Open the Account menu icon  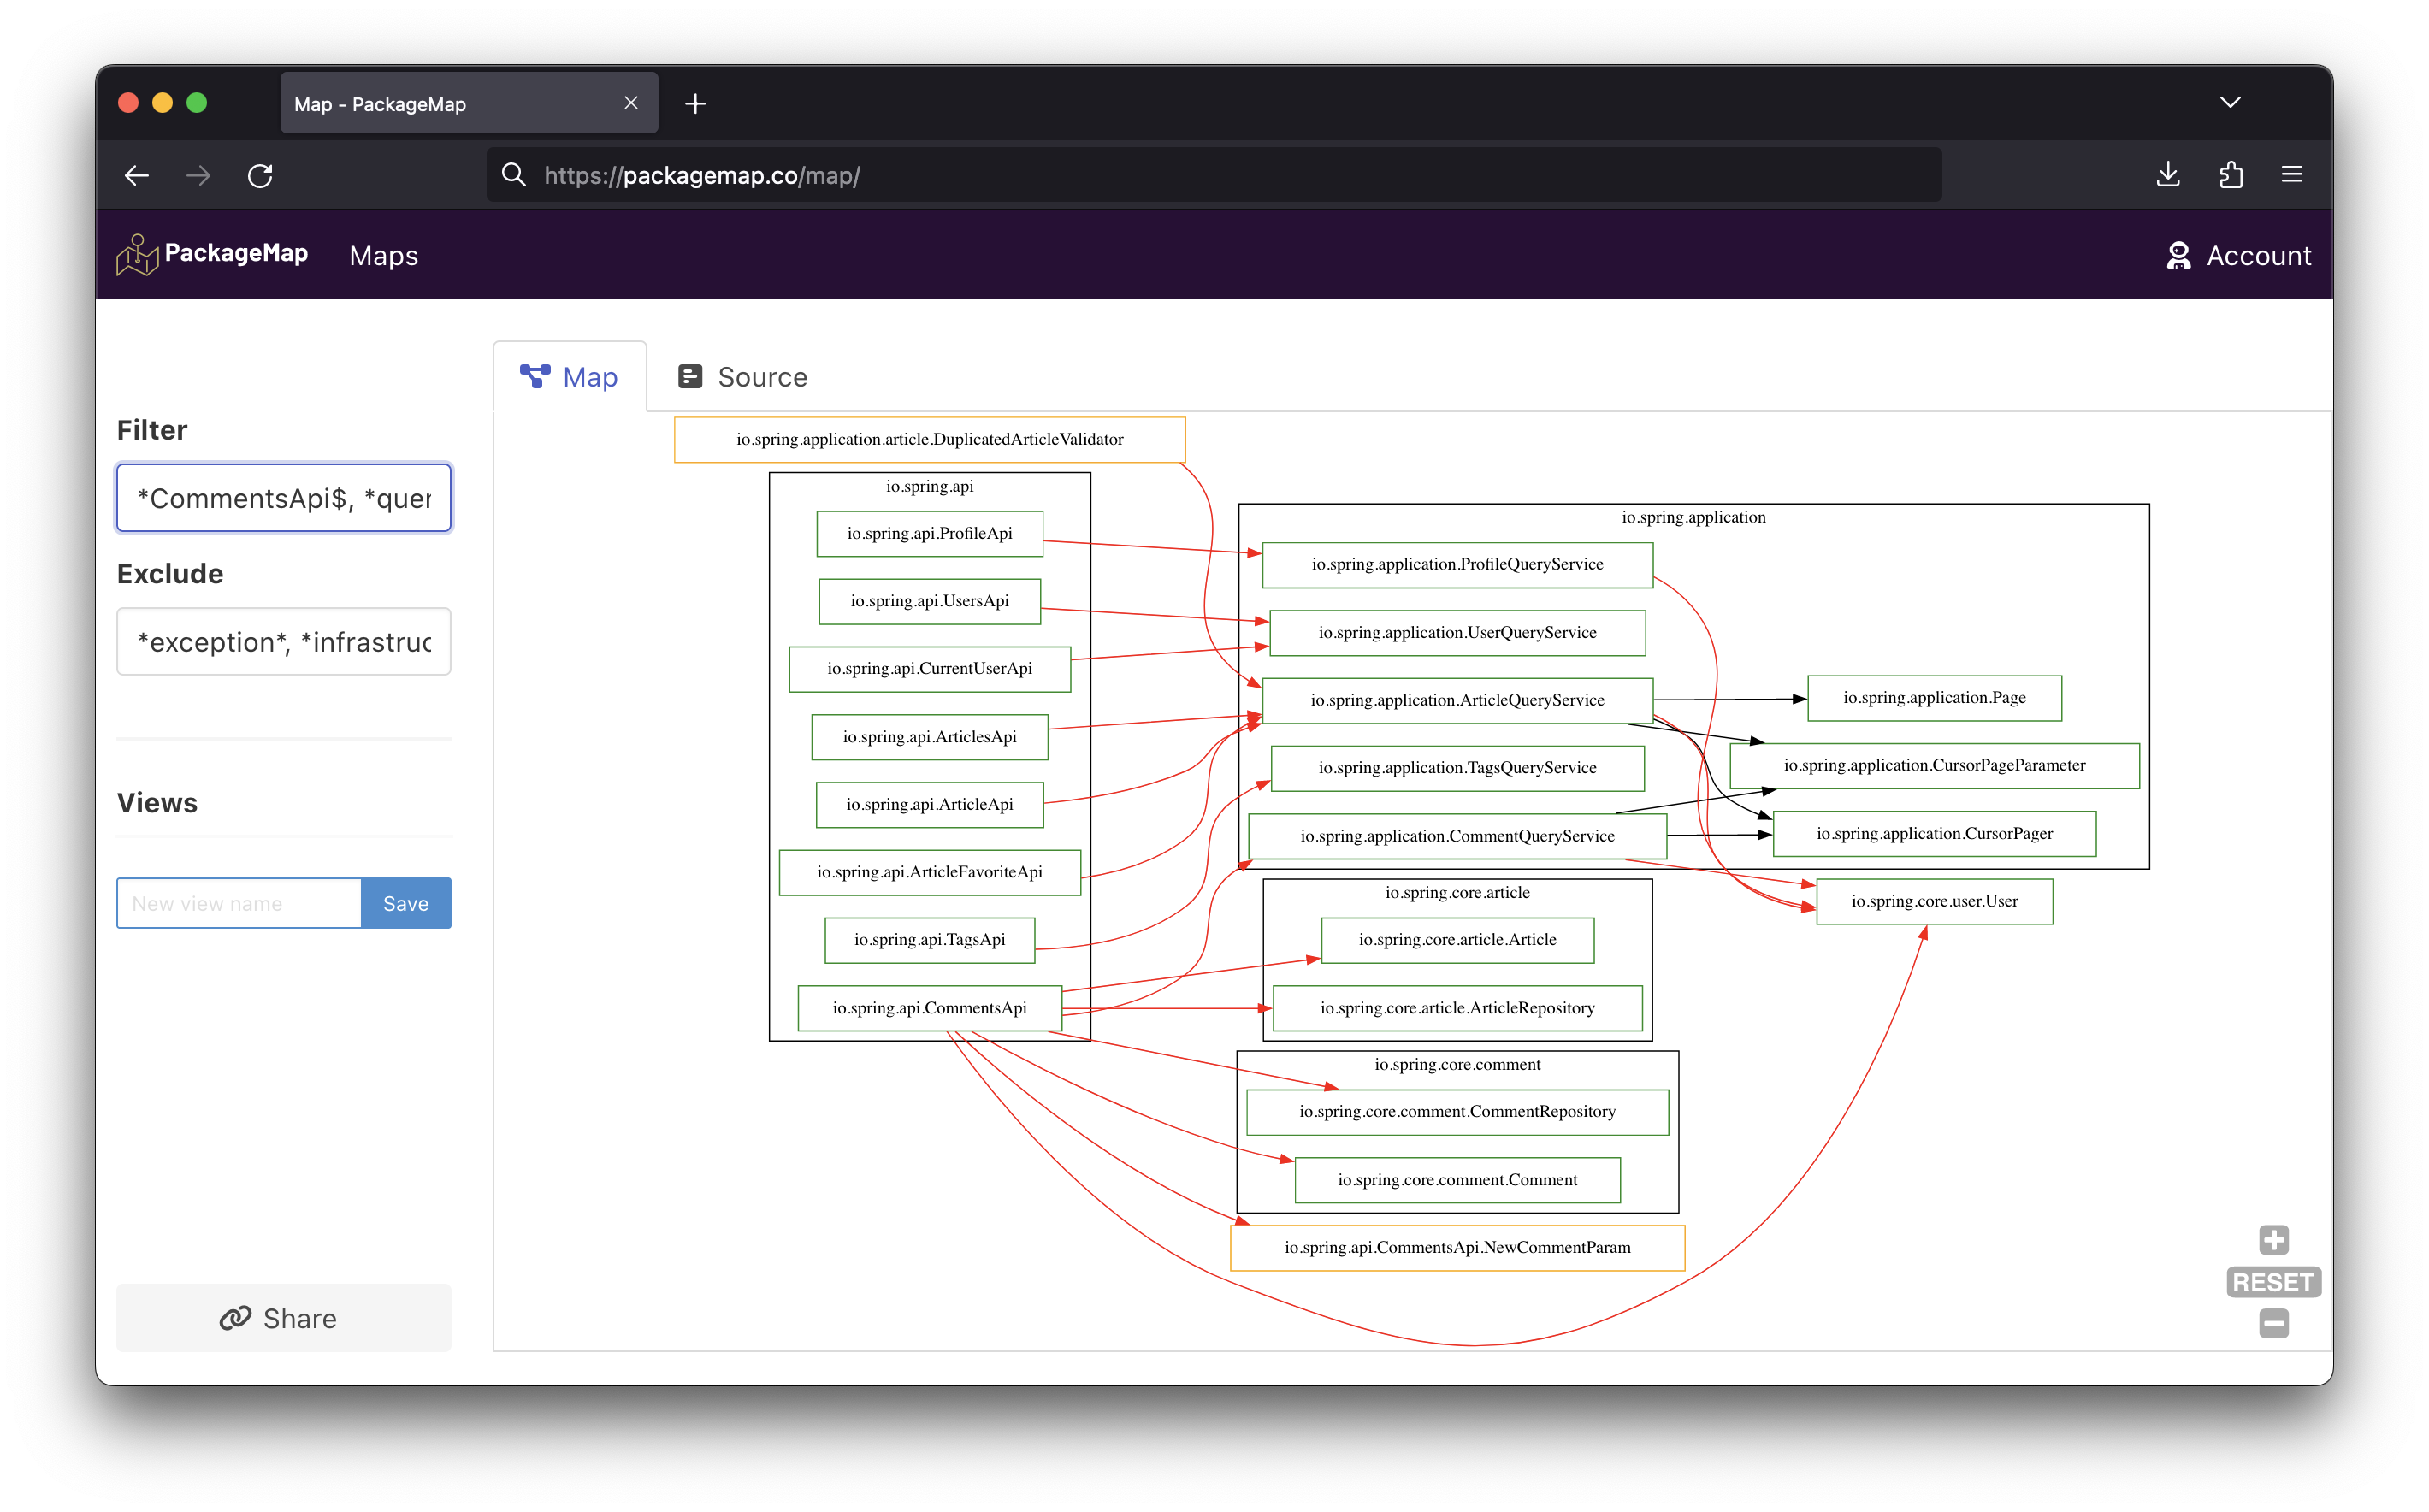2178,255
